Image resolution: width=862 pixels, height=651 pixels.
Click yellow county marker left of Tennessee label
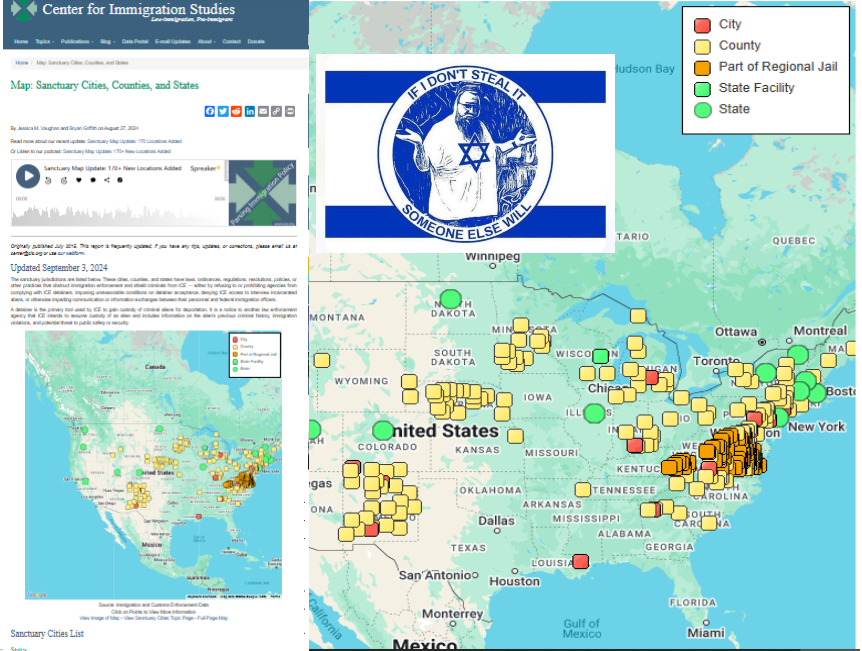(x=583, y=489)
